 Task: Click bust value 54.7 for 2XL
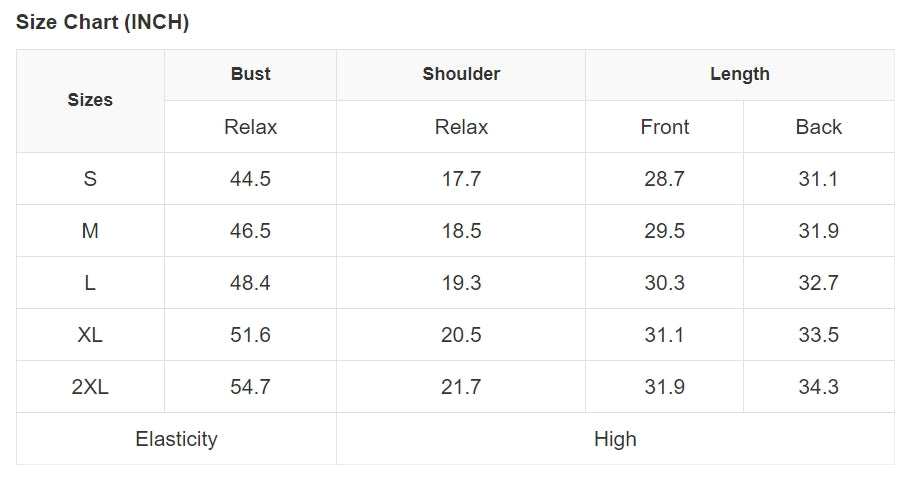coord(250,387)
